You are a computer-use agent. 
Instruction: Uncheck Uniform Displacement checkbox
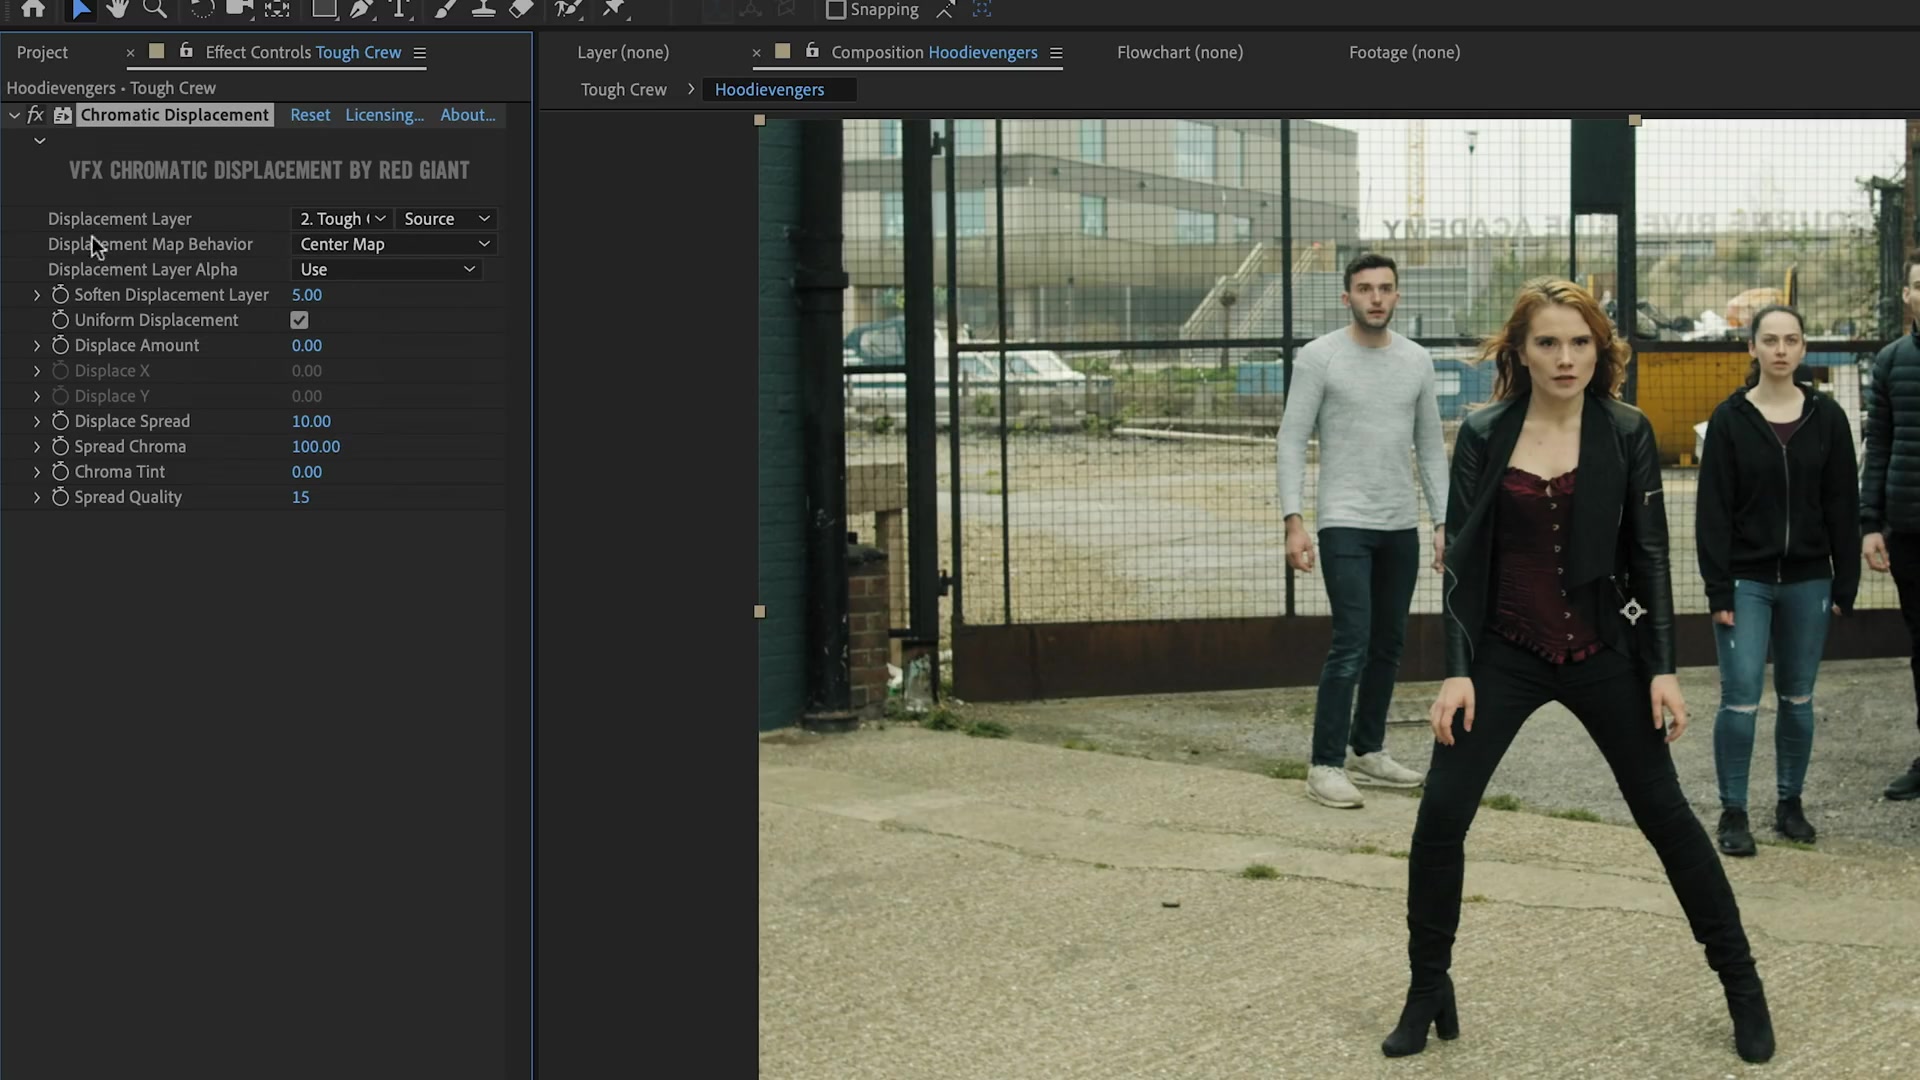click(299, 320)
